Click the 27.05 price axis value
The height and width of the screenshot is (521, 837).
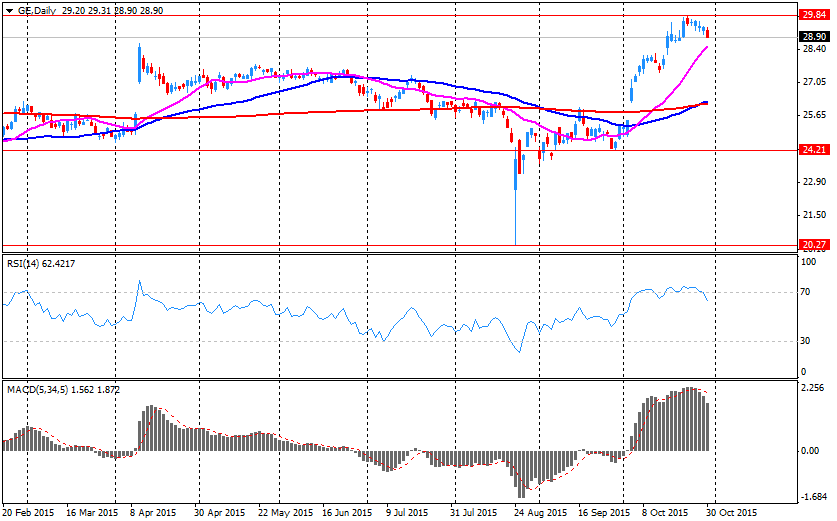814,82
